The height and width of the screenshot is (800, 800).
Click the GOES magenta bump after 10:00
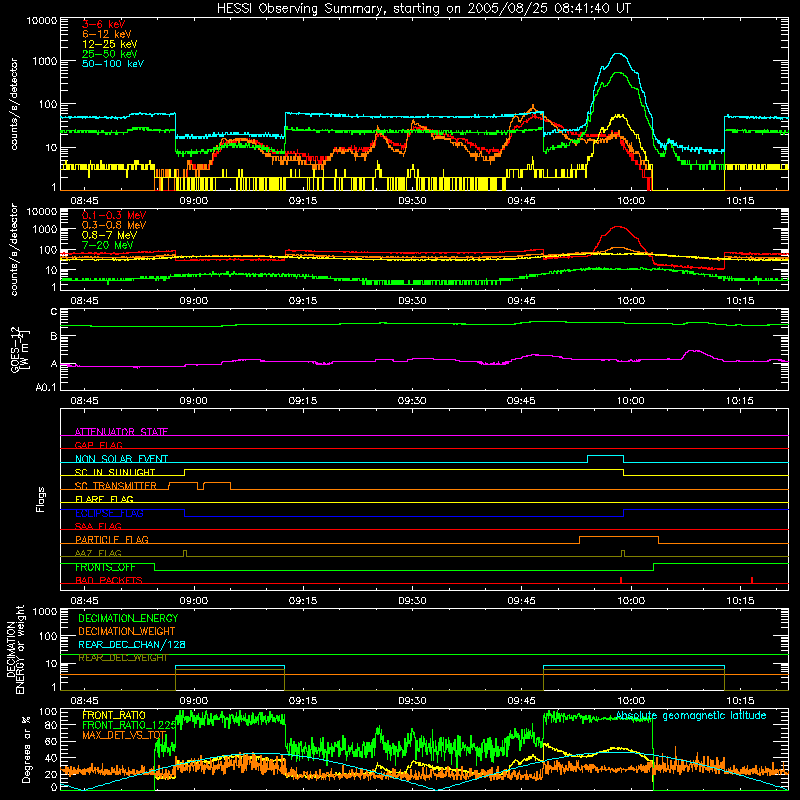point(692,351)
